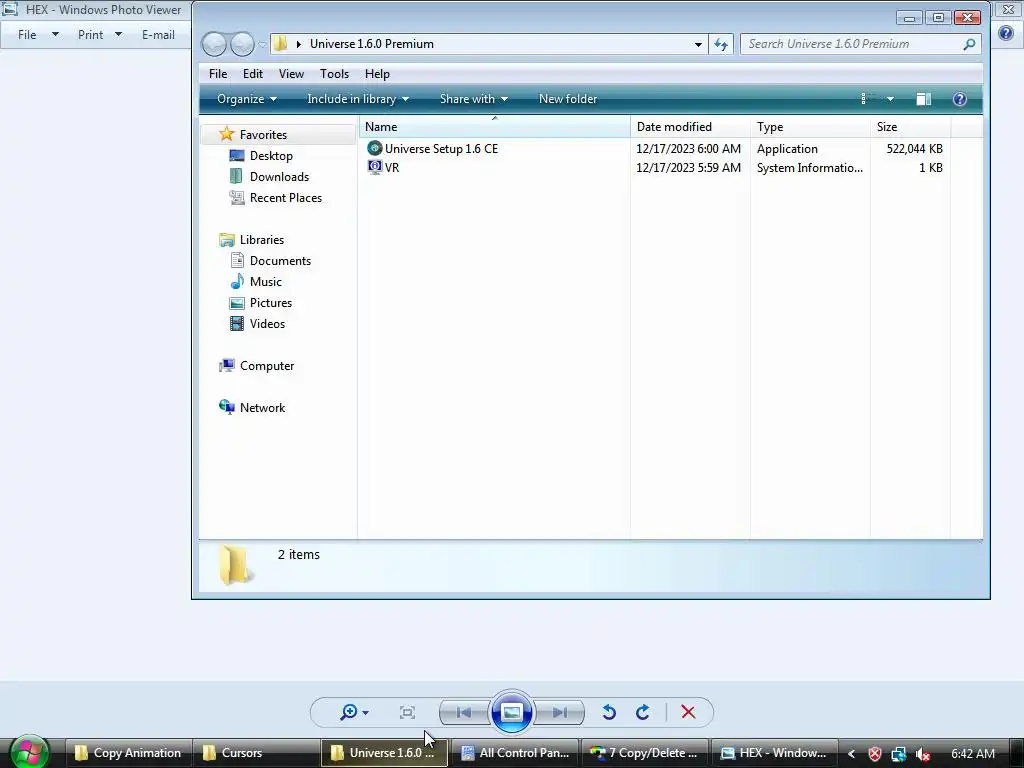The image size is (1024, 768).
Task: Select the 12/17/2023 5:59 AM date cell
Action: (x=688, y=167)
